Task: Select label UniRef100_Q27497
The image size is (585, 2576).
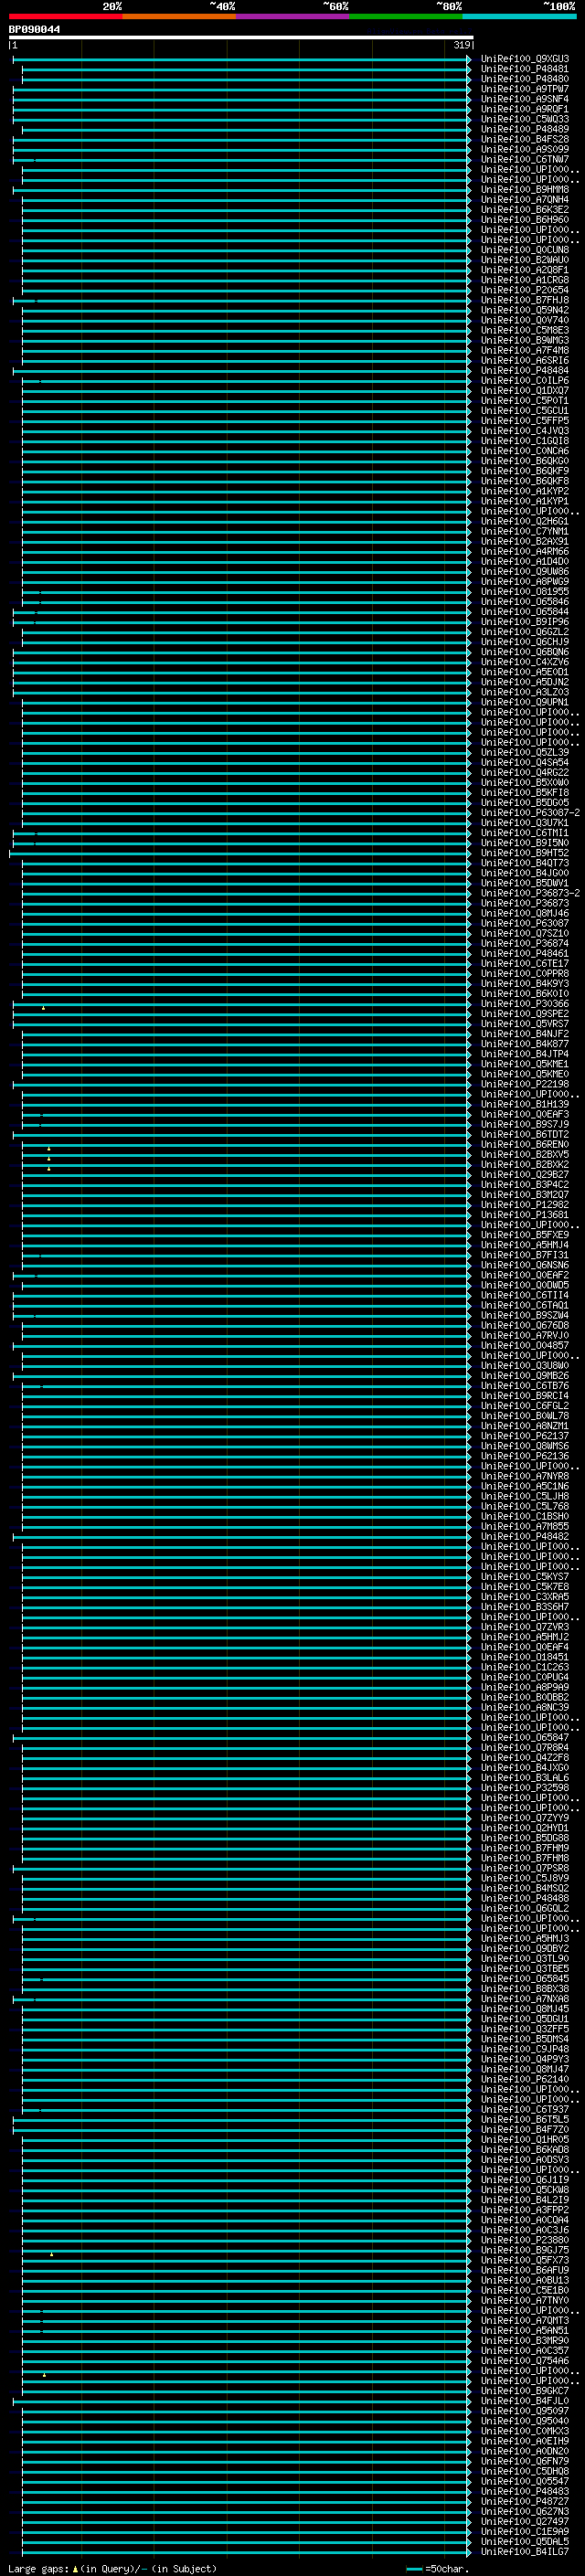Action: [x=525, y=2521]
